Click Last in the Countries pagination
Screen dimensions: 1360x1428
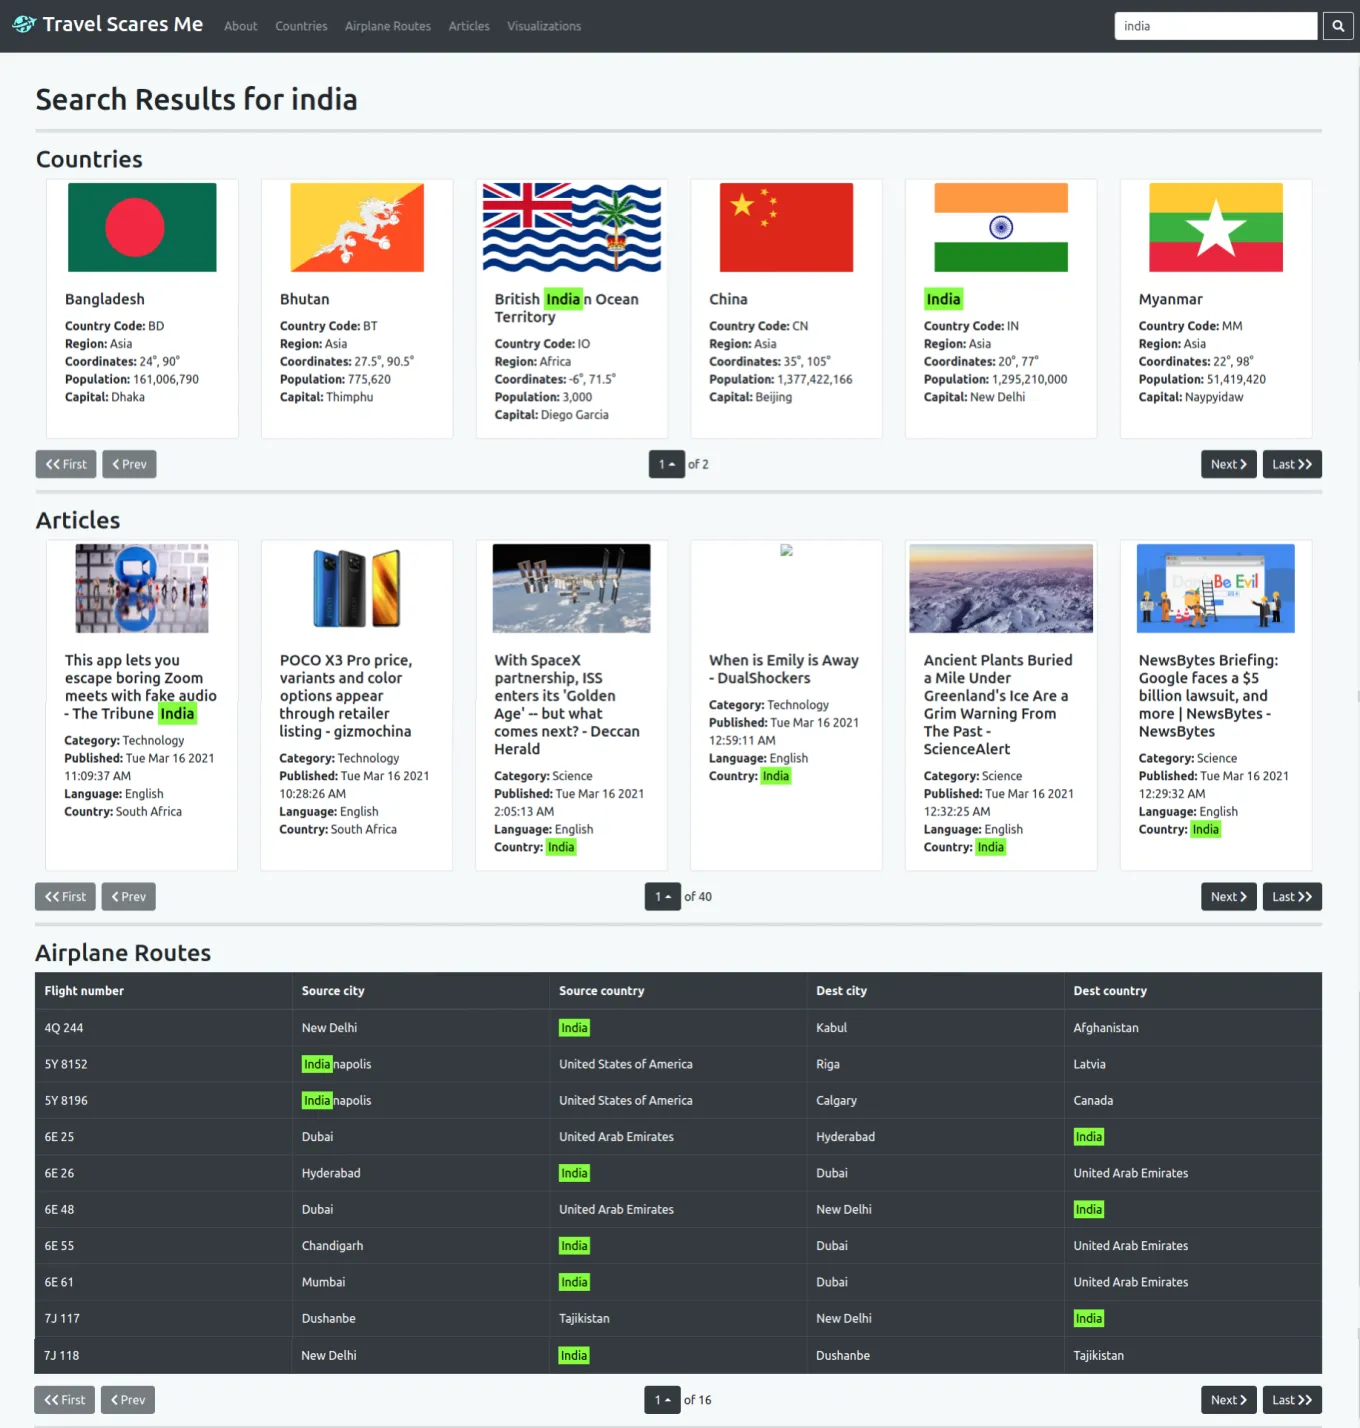pos(1291,464)
